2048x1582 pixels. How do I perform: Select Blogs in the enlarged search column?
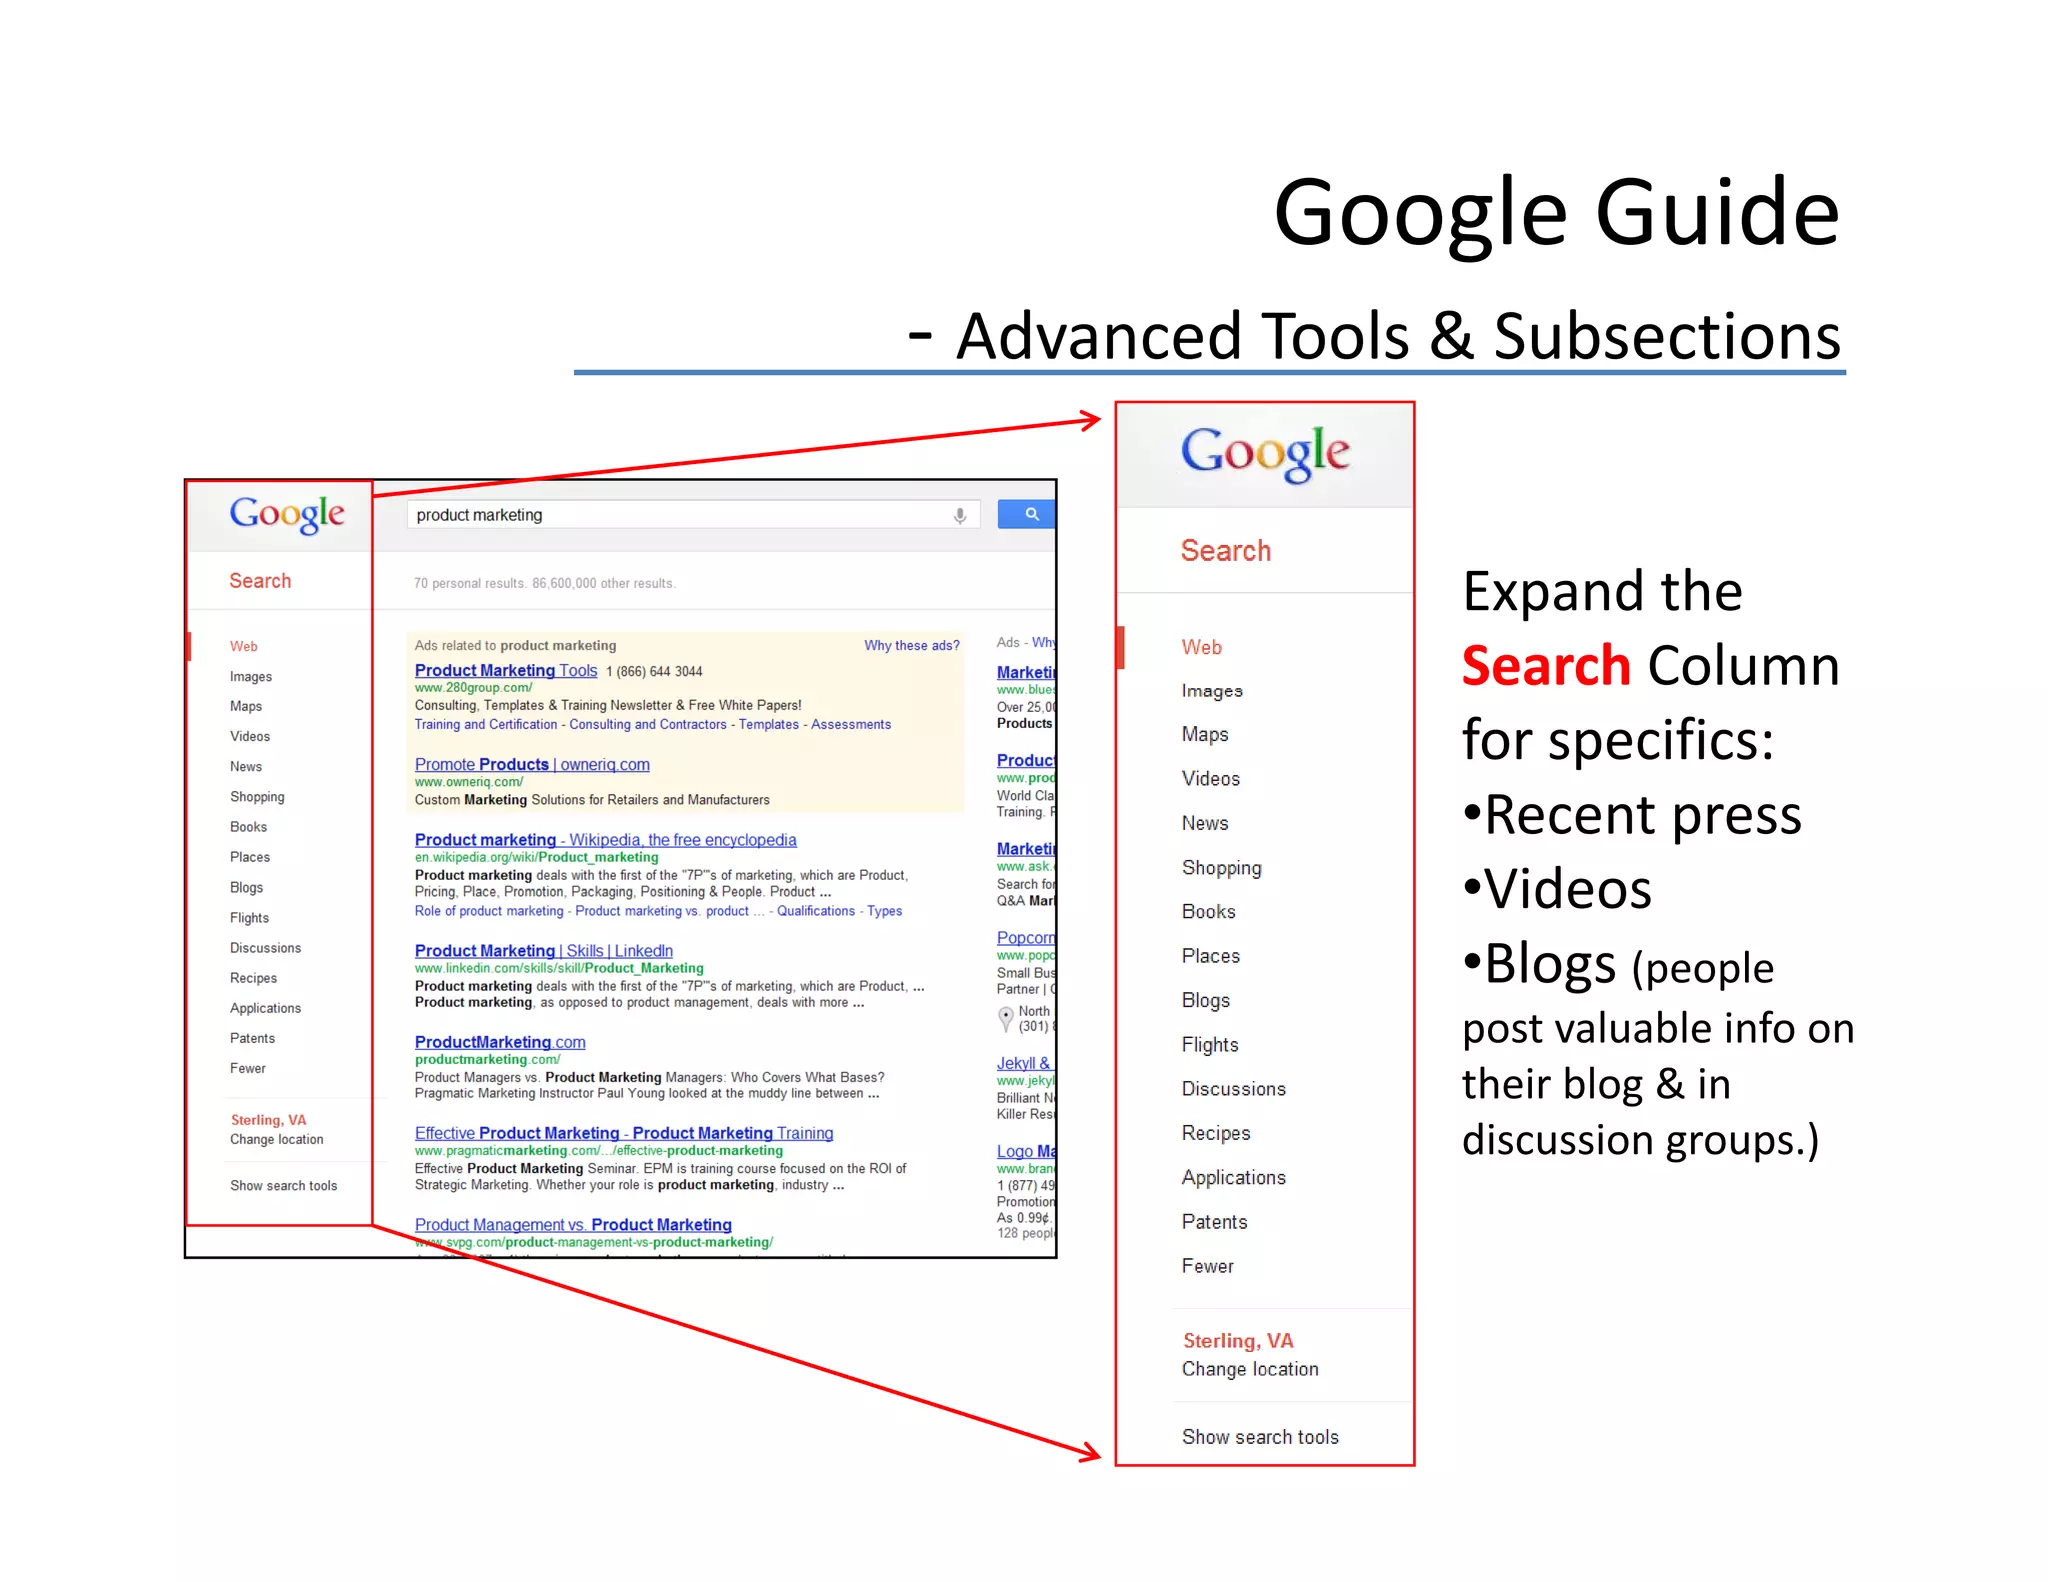(1206, 1001)
